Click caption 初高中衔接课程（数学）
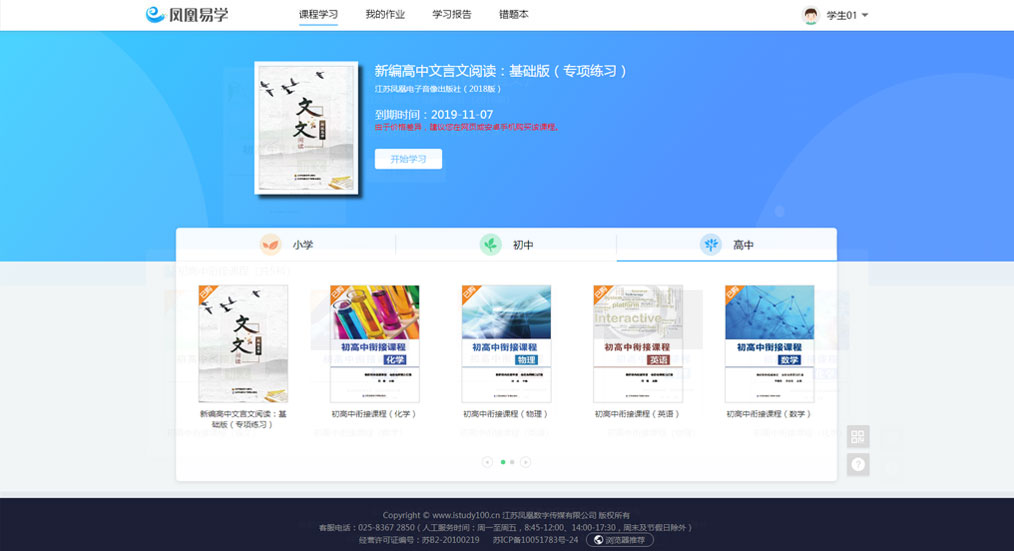Screen dimensions: 1014x551 [770, 414]
